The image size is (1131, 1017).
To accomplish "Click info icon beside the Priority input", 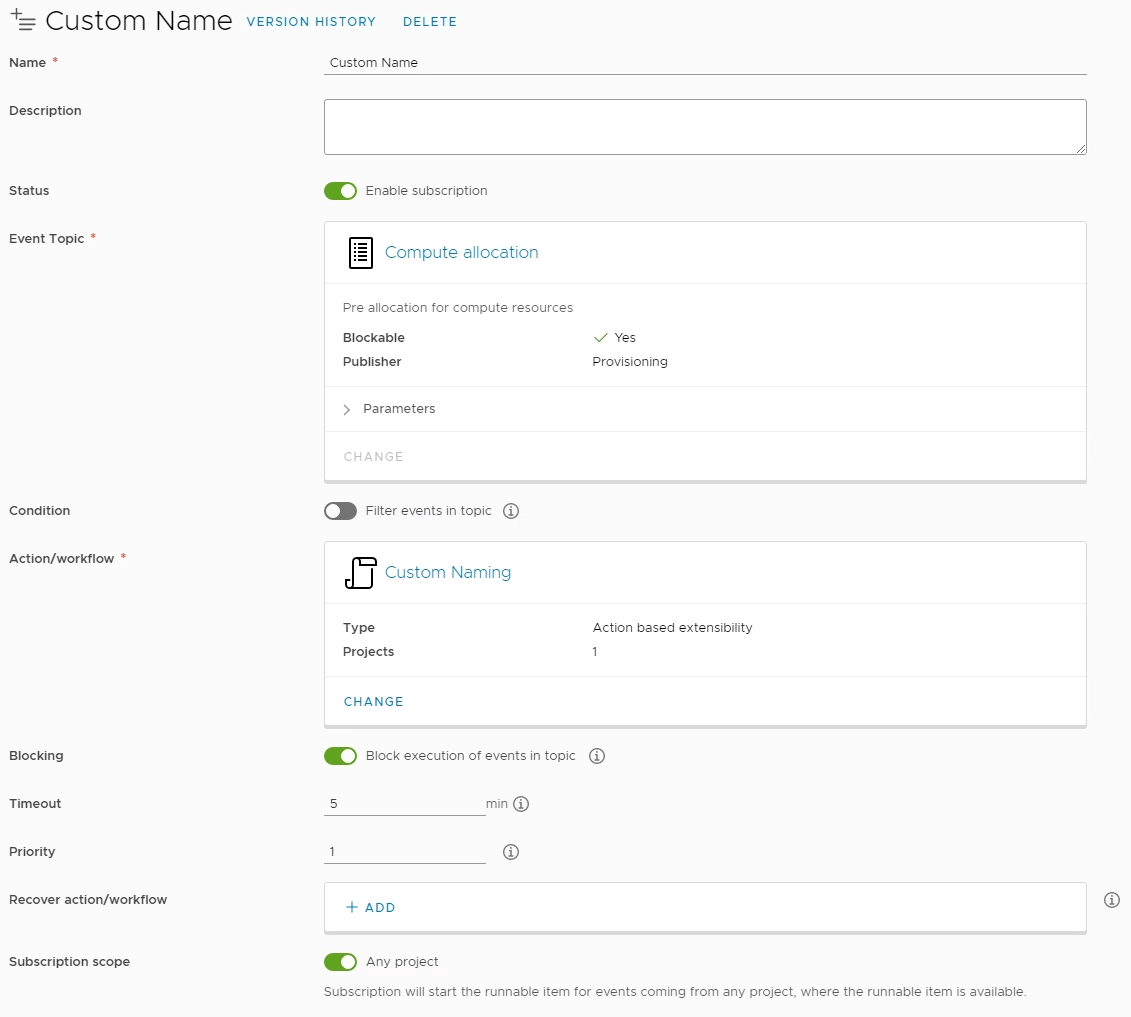I will point(511,852).
